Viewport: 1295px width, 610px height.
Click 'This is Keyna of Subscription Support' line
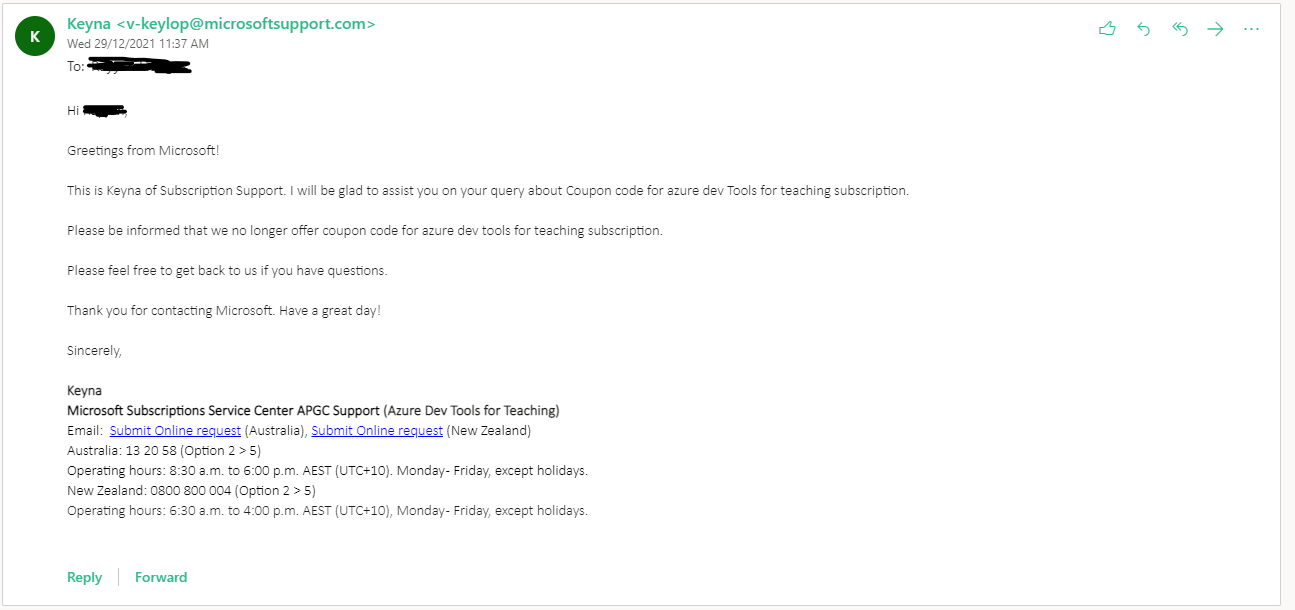pyautogui.click(x=488, y=191)
